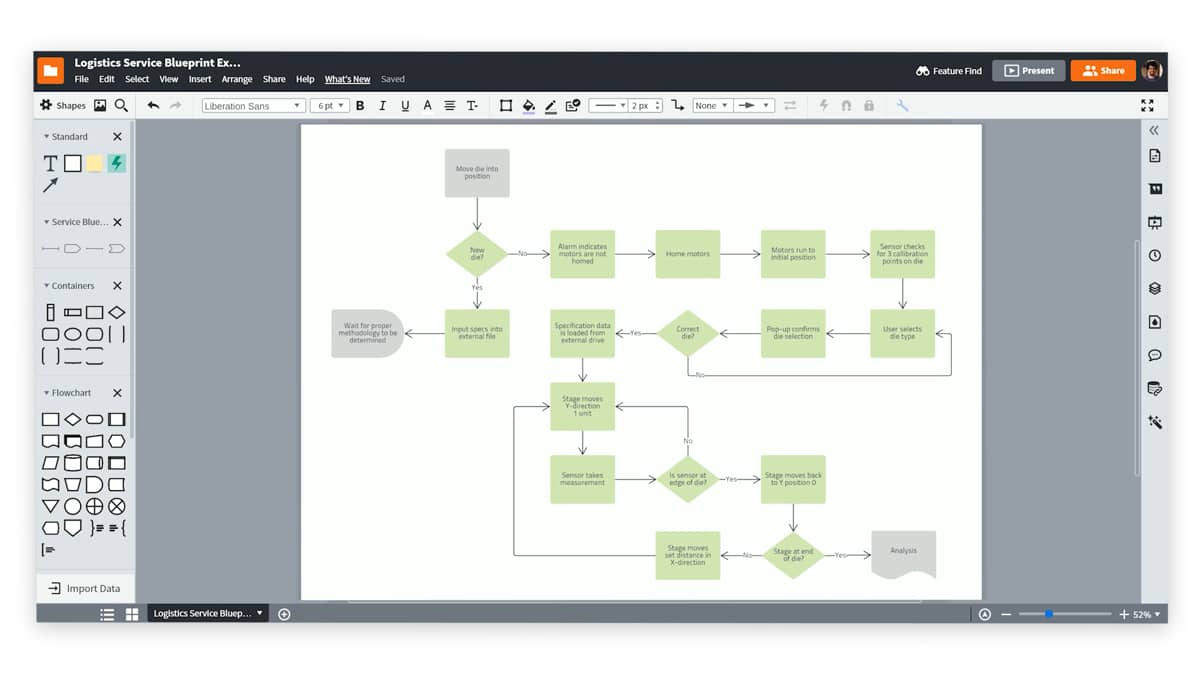
Task: Click the Shapes manager button
Action: point(63,105)
